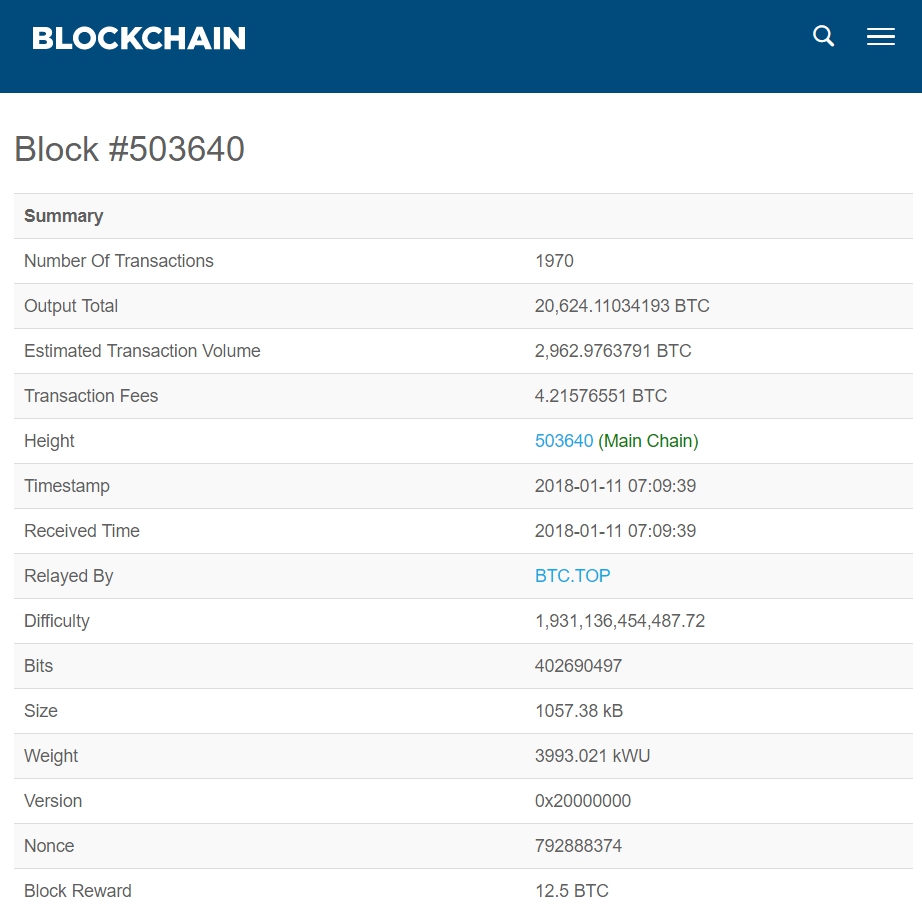Open the BTC.TOP relay link
The height and width of the screenshot is (912, 922).
point(572,576)
